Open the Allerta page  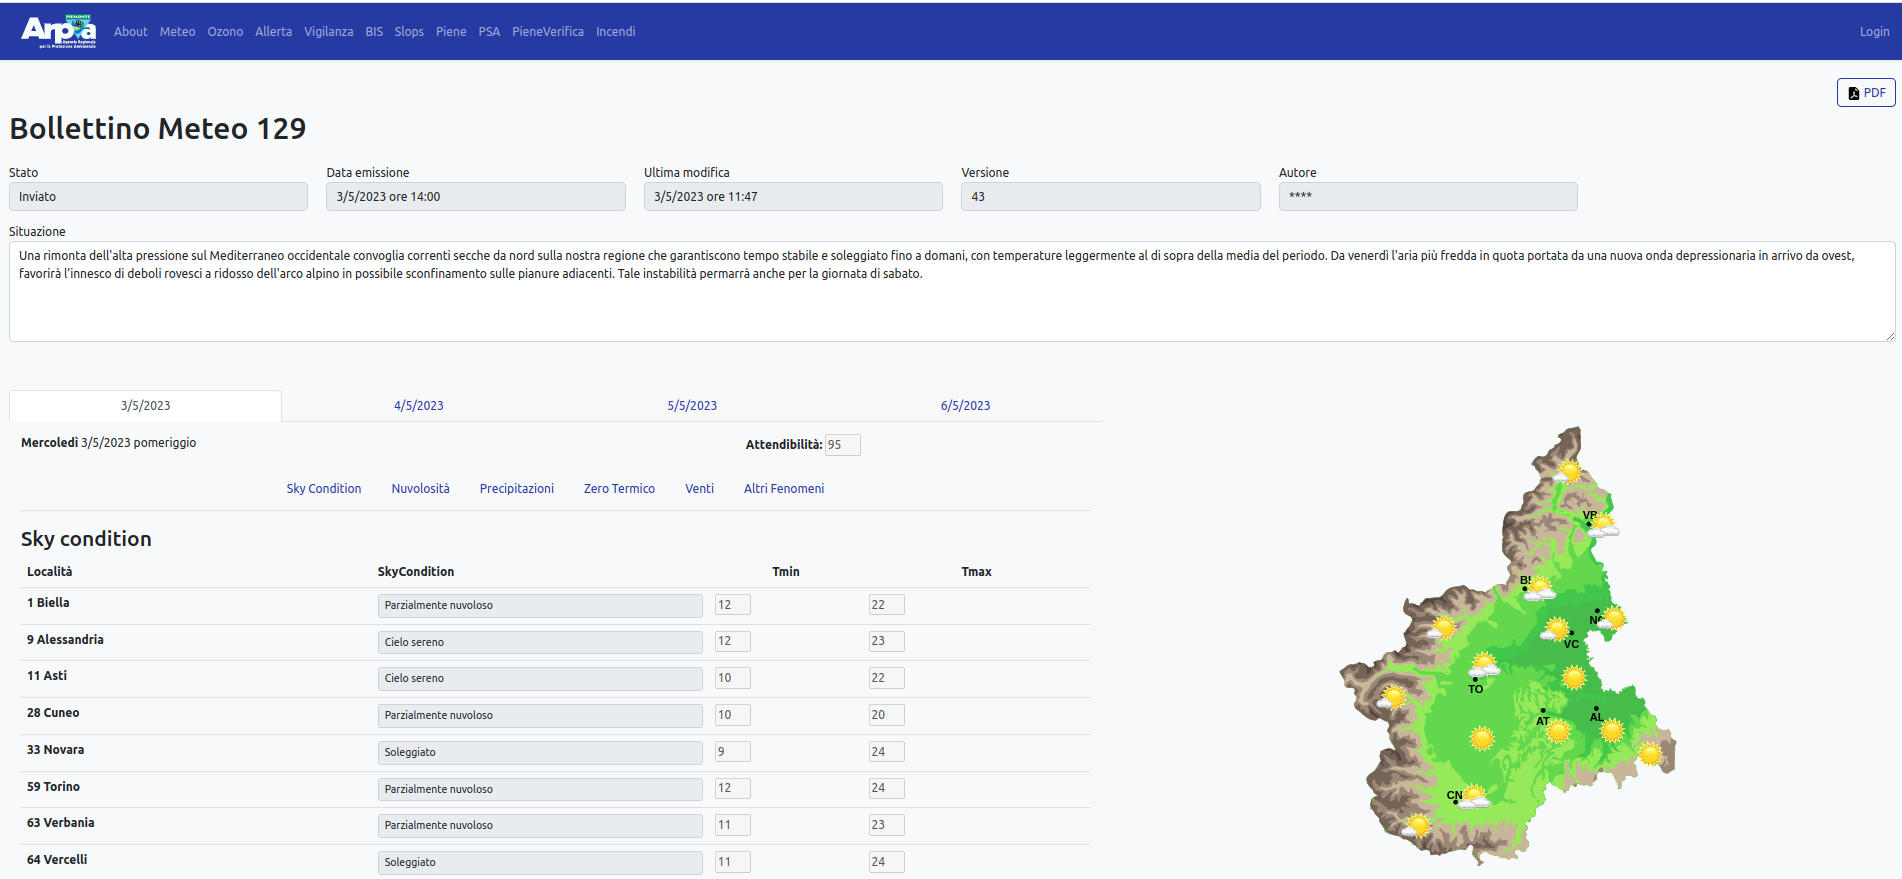[x=273, y=32]
